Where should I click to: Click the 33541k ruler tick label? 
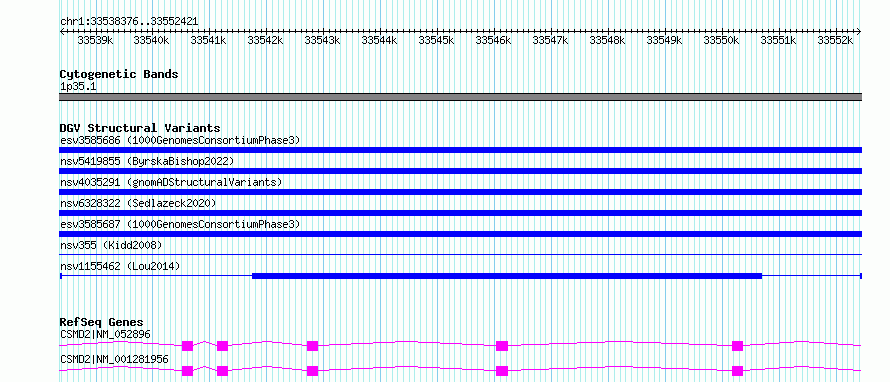pos(209,40)
